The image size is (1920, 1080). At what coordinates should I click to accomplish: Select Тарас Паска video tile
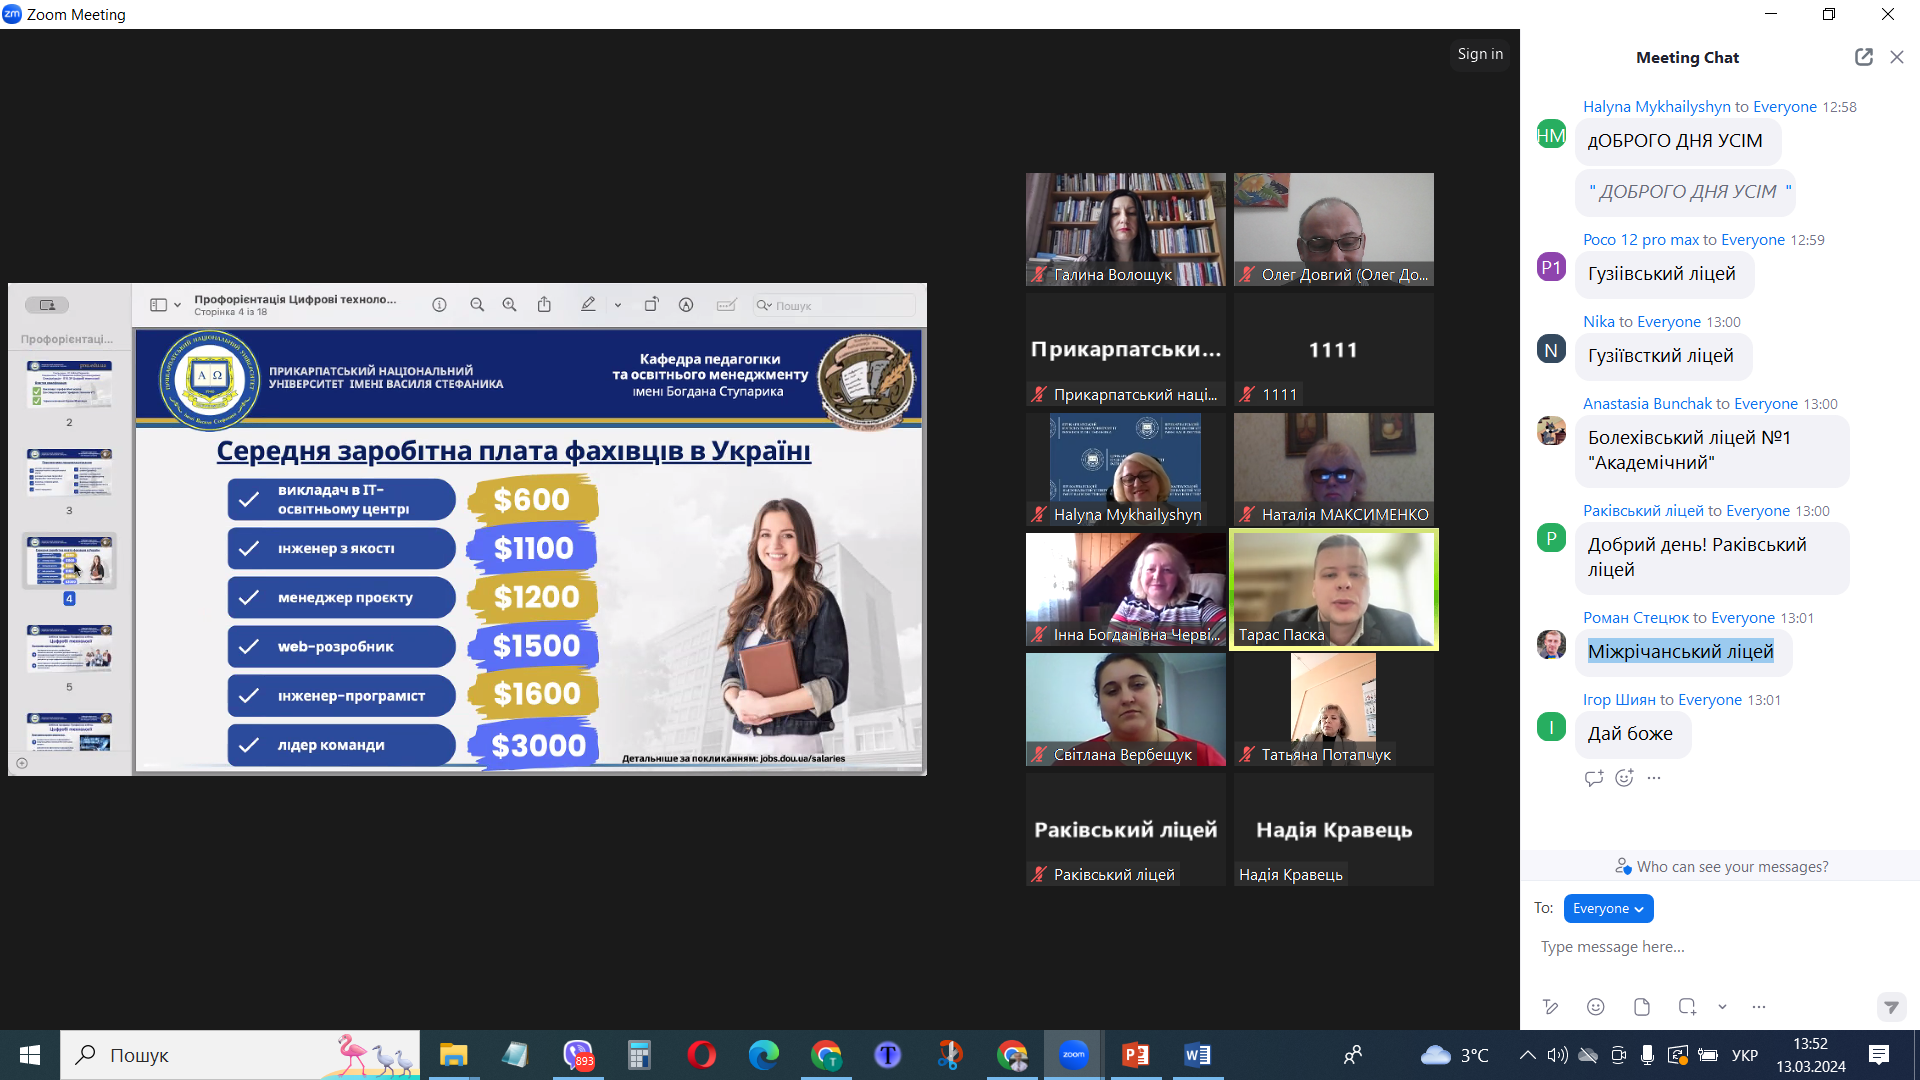(x=1333, y=589)
